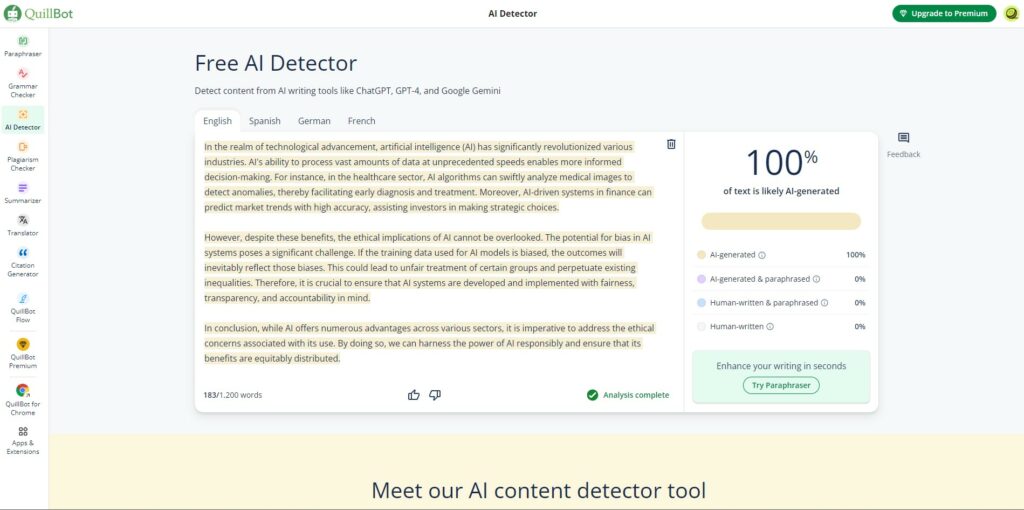The height and width of the screenshot is (510, 1024).
Task: Click the Upgrade to Premium button
Action: point(944,14)
